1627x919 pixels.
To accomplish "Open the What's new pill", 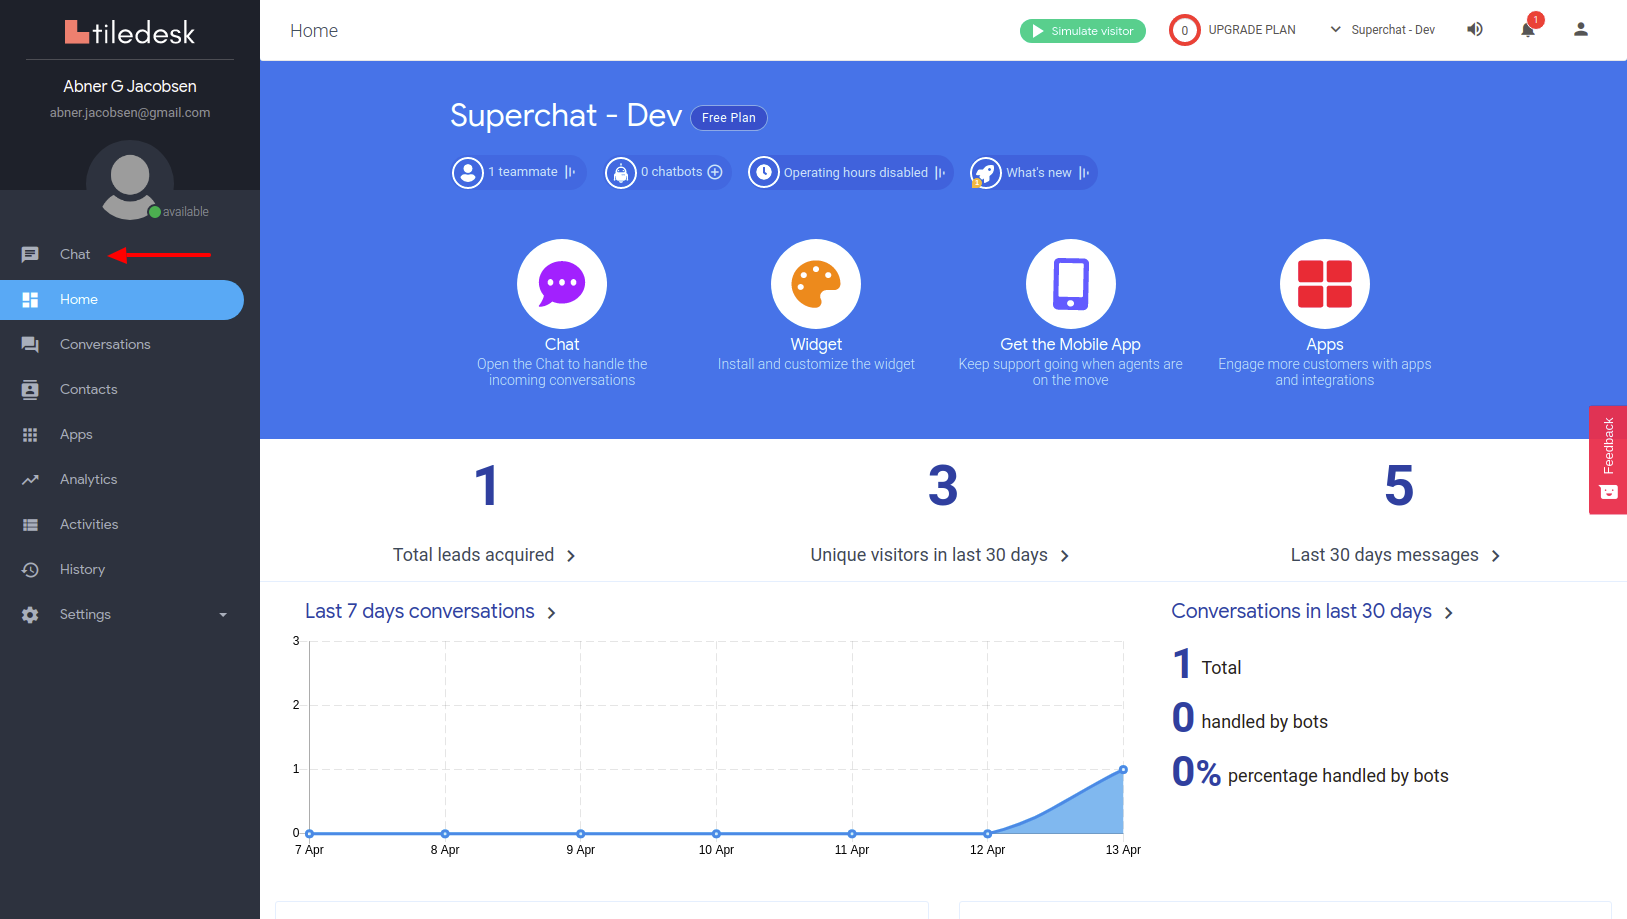I will (x=1034, y=173).
